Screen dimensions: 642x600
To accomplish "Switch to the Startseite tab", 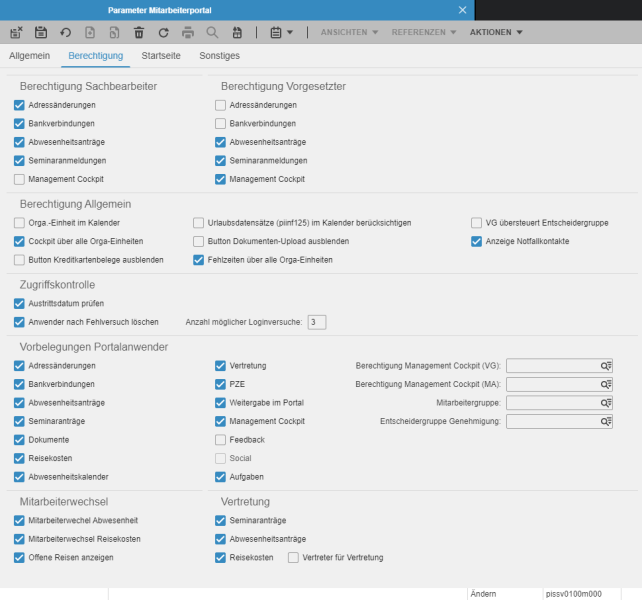I will pyautogui.click(x=161, y=56).
